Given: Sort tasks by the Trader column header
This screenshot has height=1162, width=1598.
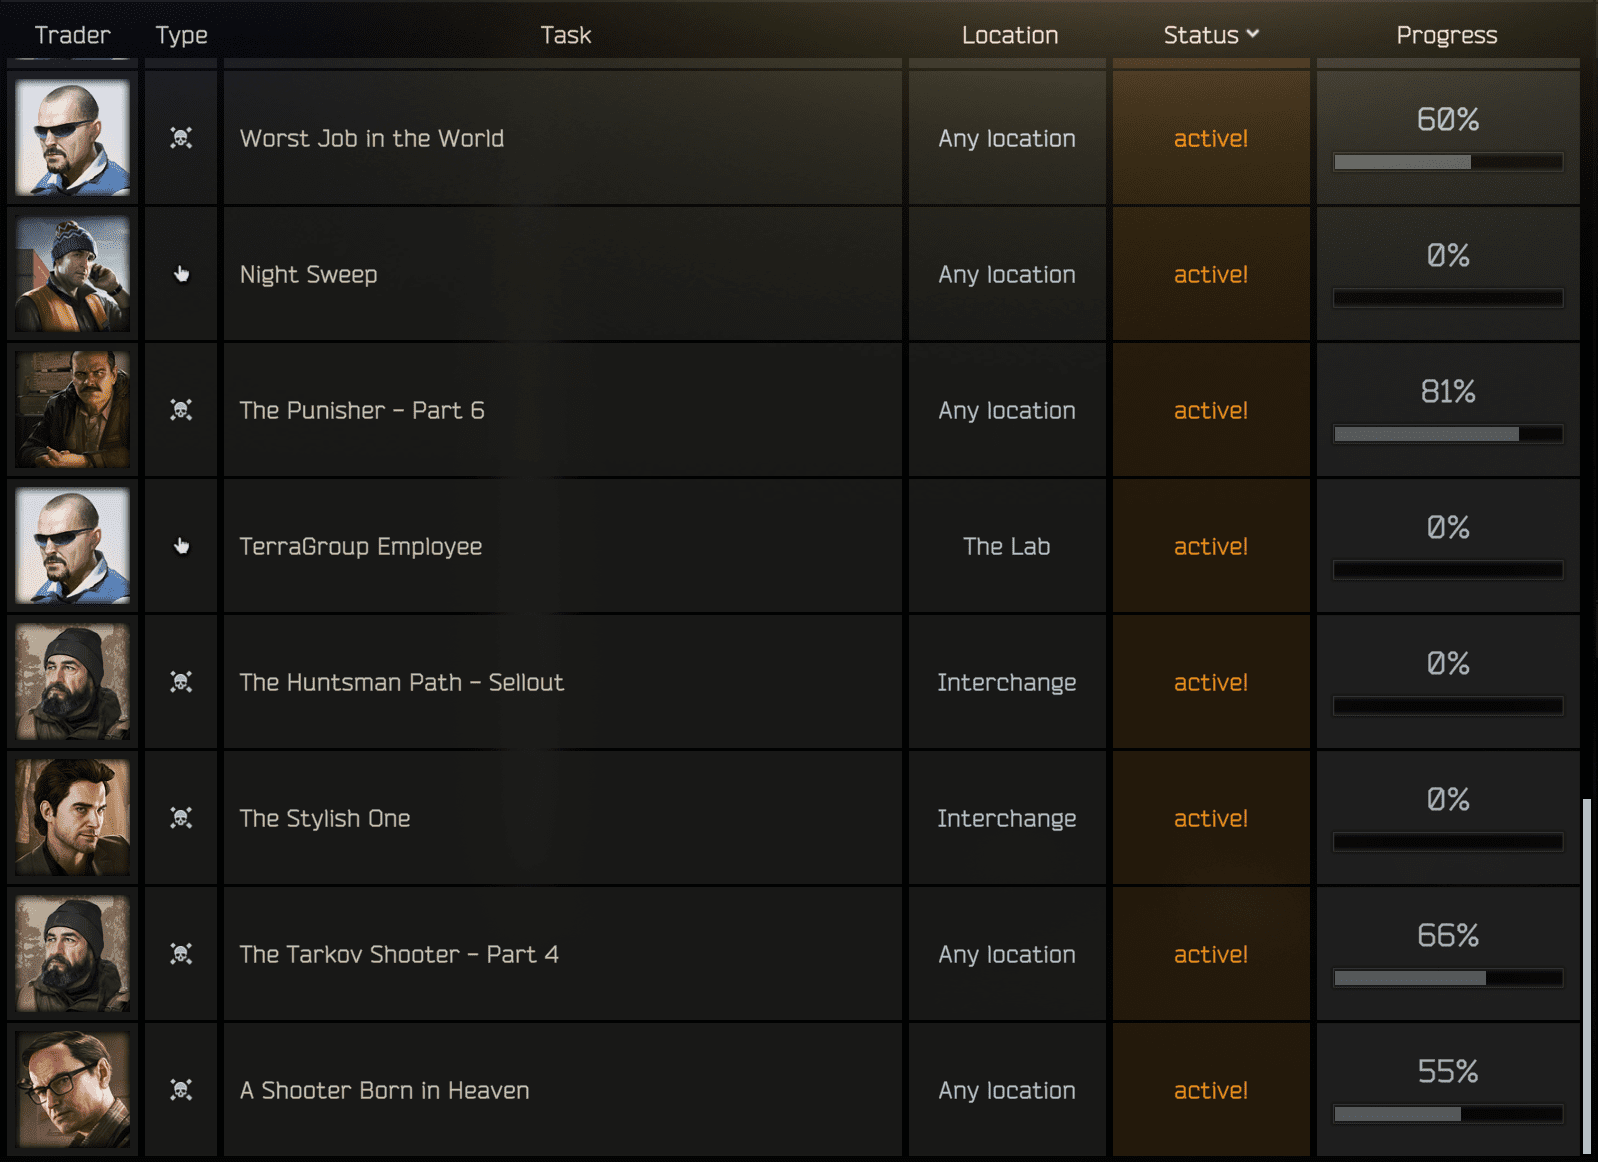Looking at the screenshot, I should tap(72, 35).
